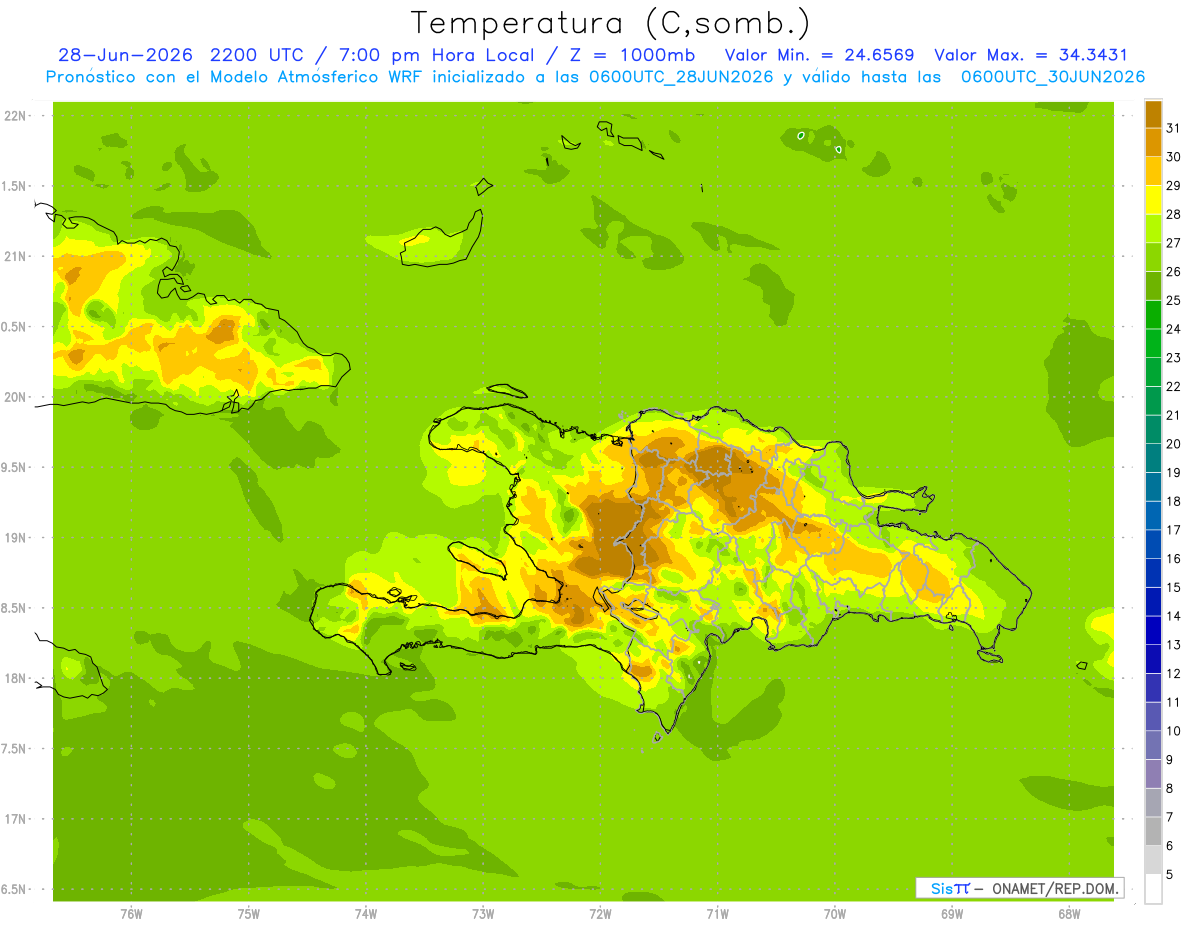Select legend gray band between 6 and 7
Image resolution: width=1200 pixels, height=927 pixels.
[1153, 831]
